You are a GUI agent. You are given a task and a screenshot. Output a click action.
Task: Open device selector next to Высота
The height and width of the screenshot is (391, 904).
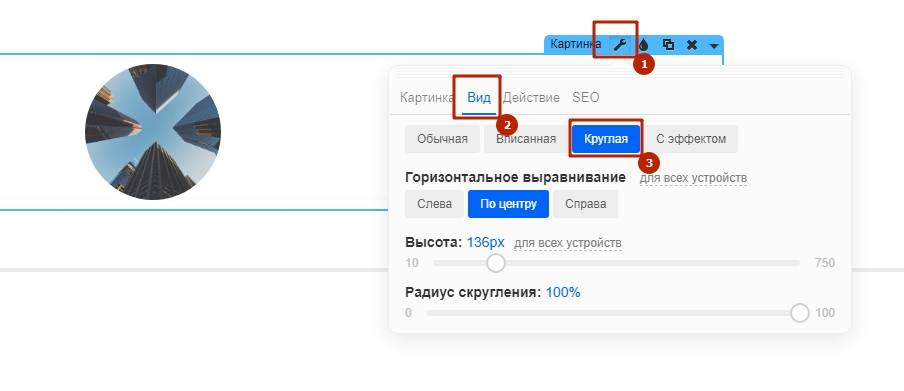coord(568,243)
